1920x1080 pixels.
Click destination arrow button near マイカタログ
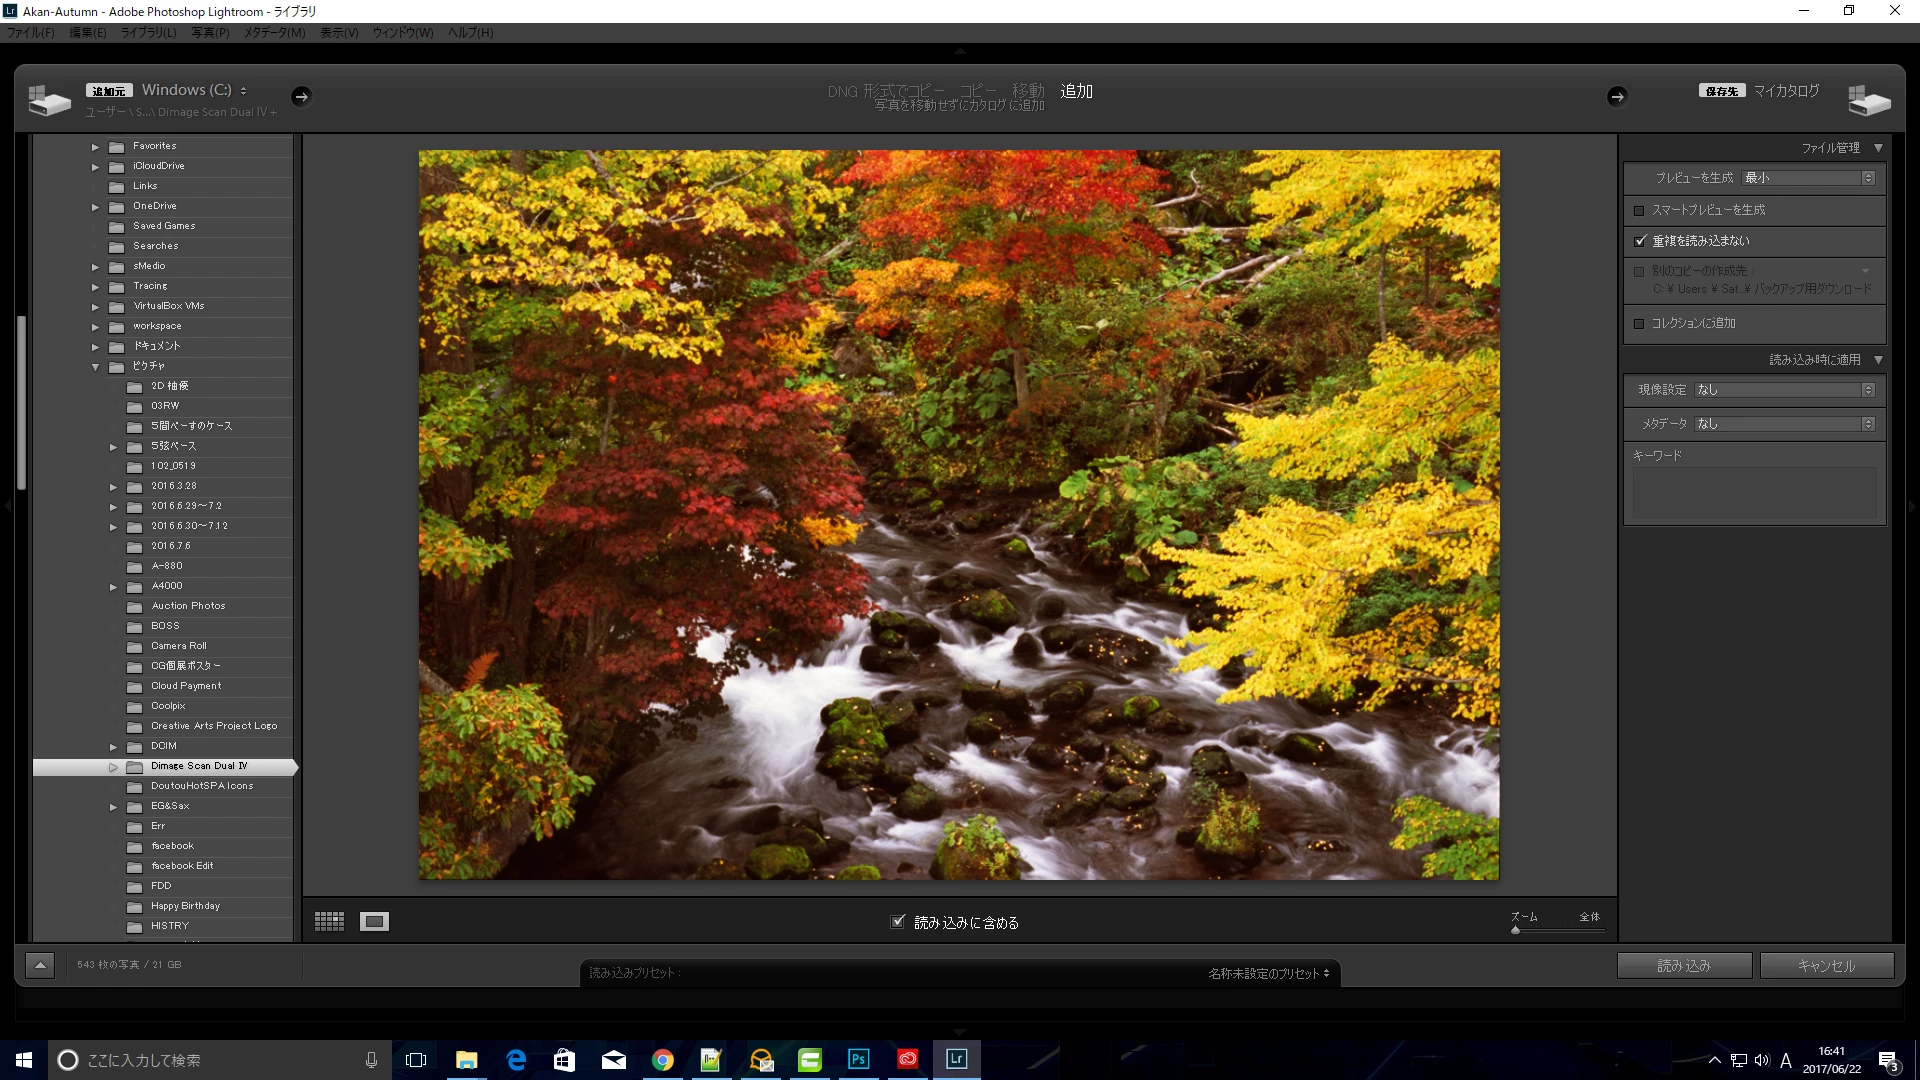[x=1617, y=96]
